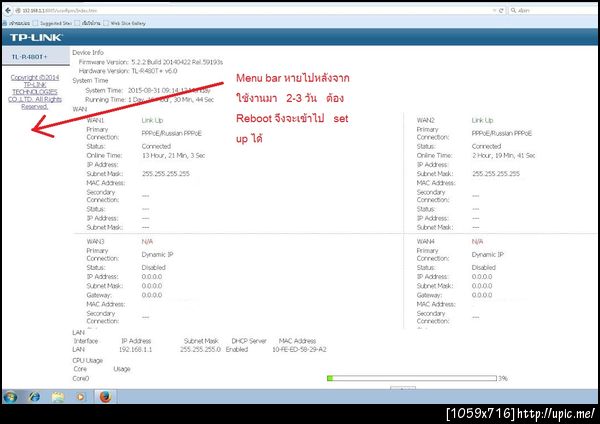This screenshot has width=600, height=424.
Task: Click the 3% CPU usage value
Action: coord(503,378)
